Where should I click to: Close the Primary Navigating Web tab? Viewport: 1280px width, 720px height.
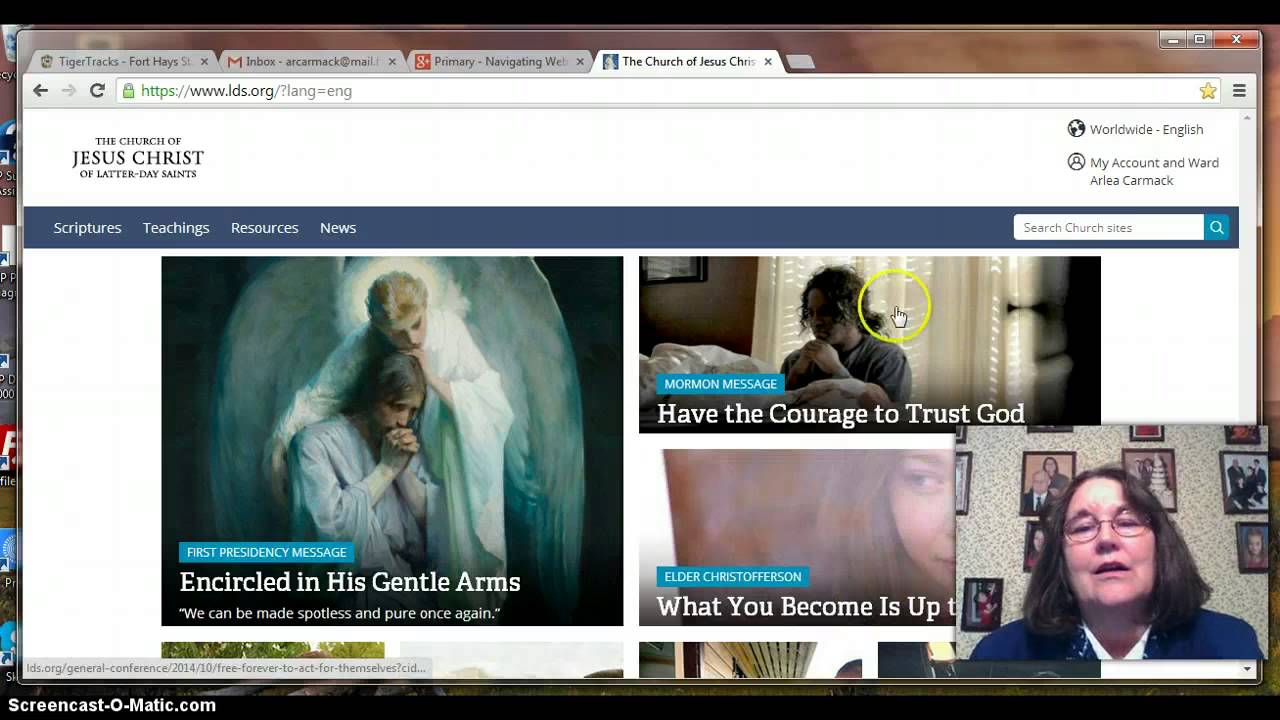(x=580, y=61)
